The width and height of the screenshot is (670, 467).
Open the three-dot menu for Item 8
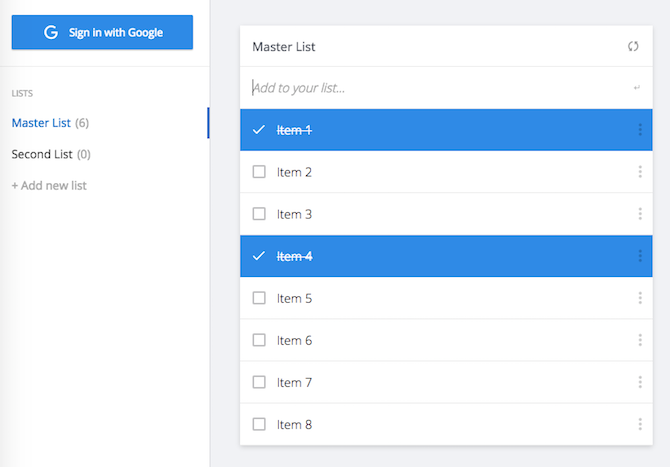640,424
